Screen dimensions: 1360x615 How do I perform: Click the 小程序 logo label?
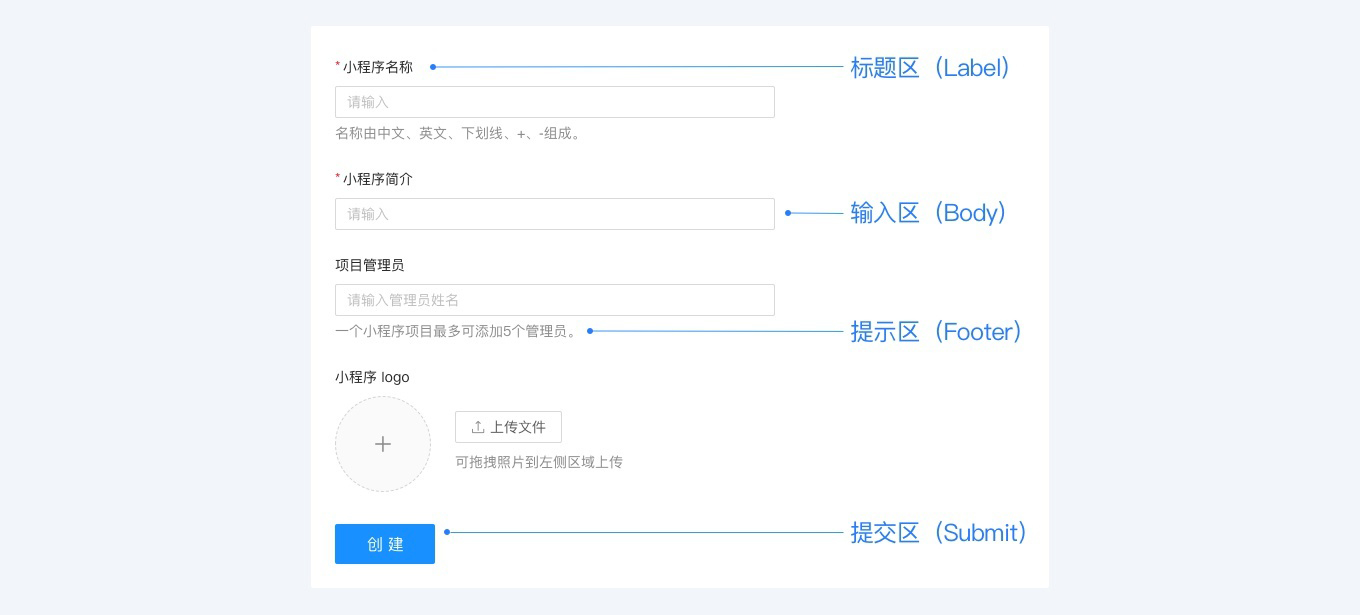pos(372,377)
